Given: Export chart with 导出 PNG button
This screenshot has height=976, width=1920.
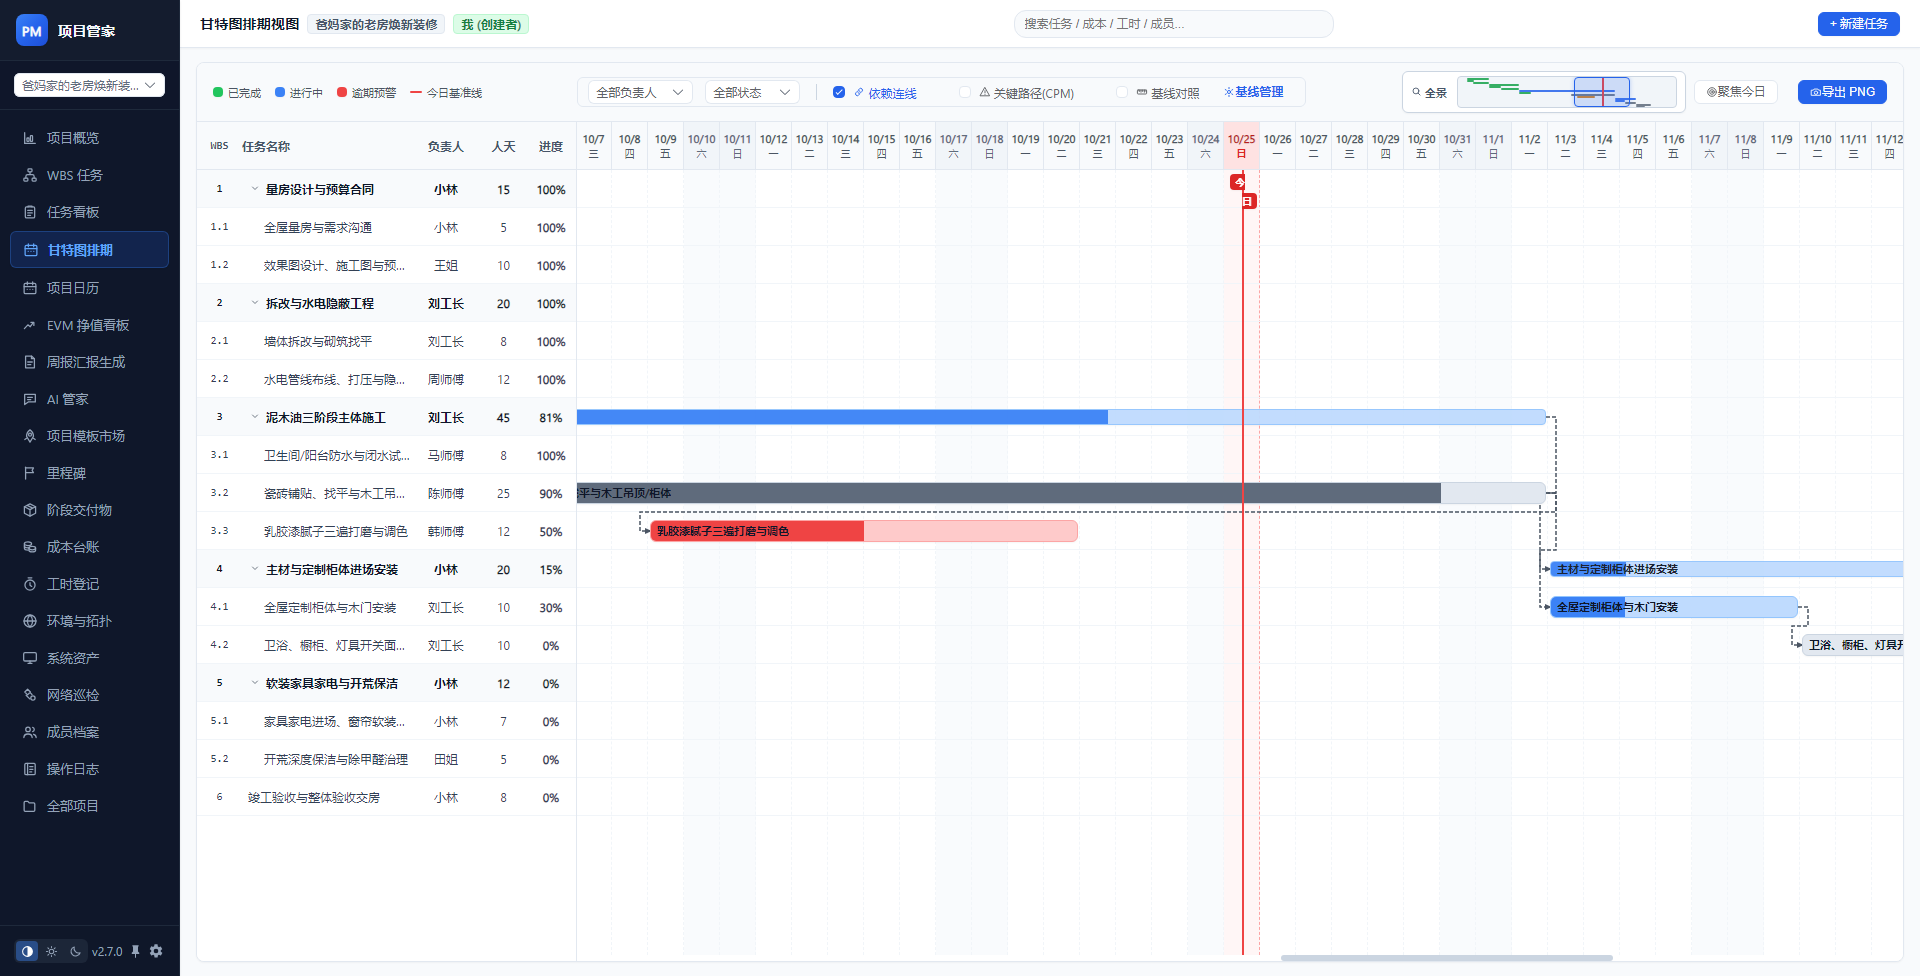Looking at the screenshot, I should click(1842, 92).
